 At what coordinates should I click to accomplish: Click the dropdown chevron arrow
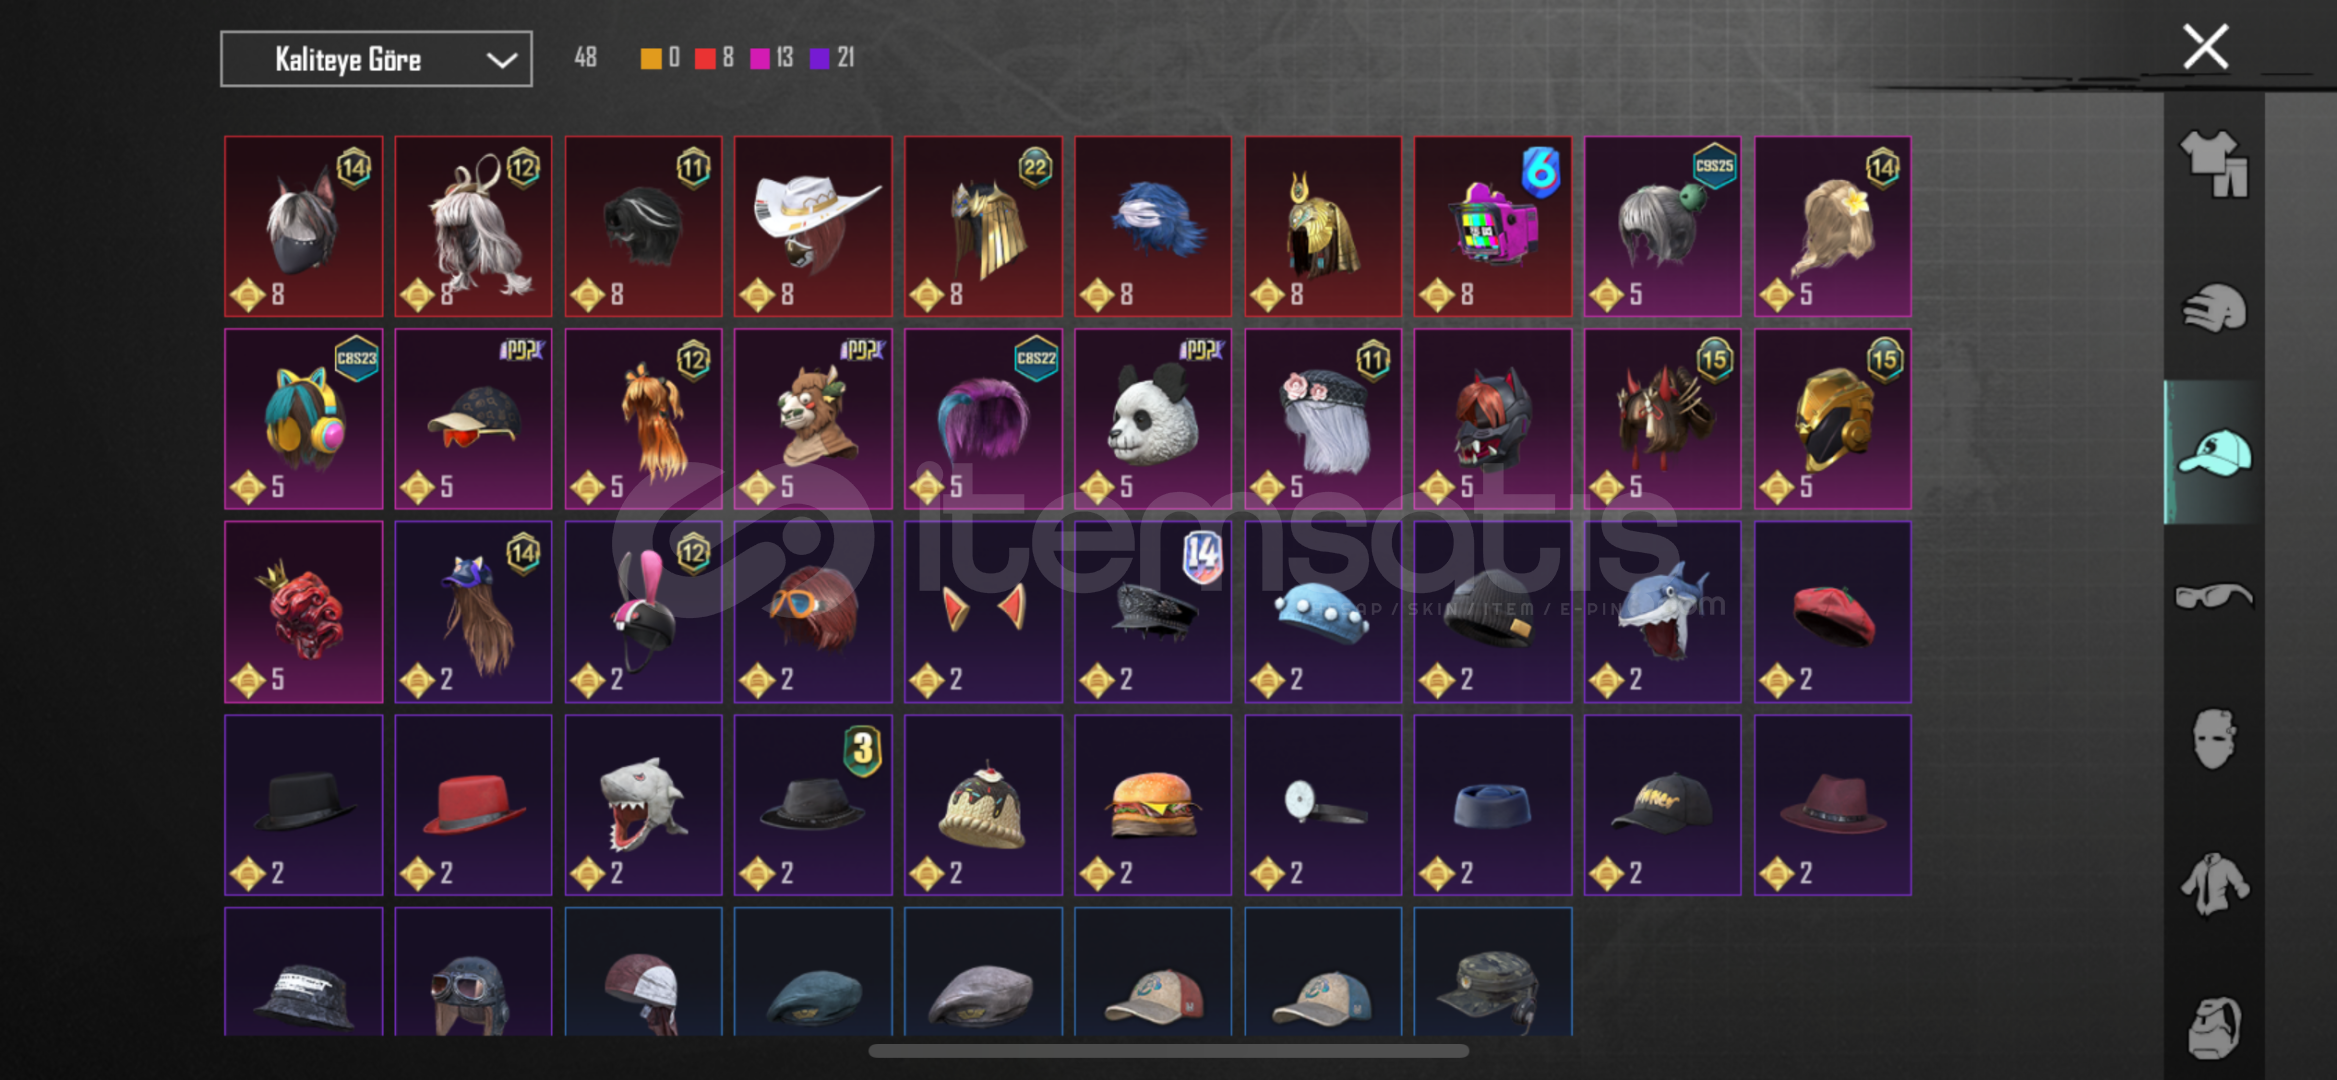(501, 60)
